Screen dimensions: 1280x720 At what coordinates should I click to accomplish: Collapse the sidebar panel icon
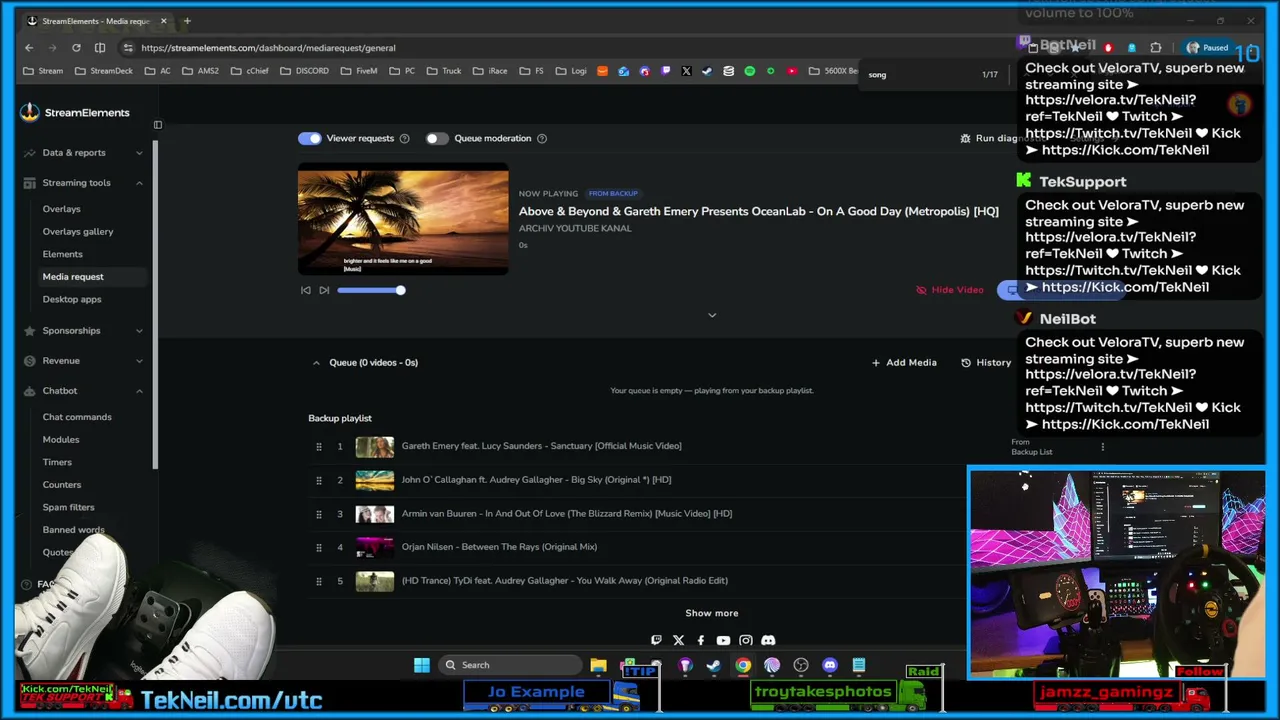point(157,125)
